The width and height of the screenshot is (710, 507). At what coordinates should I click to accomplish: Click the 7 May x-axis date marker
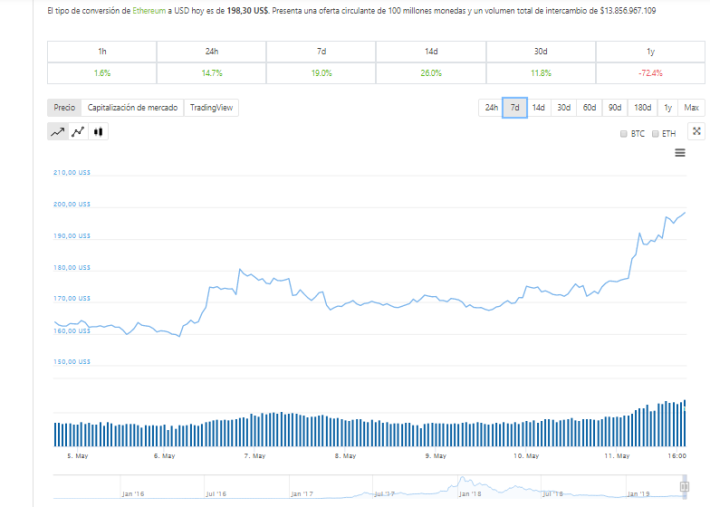[x=254, y=456]
